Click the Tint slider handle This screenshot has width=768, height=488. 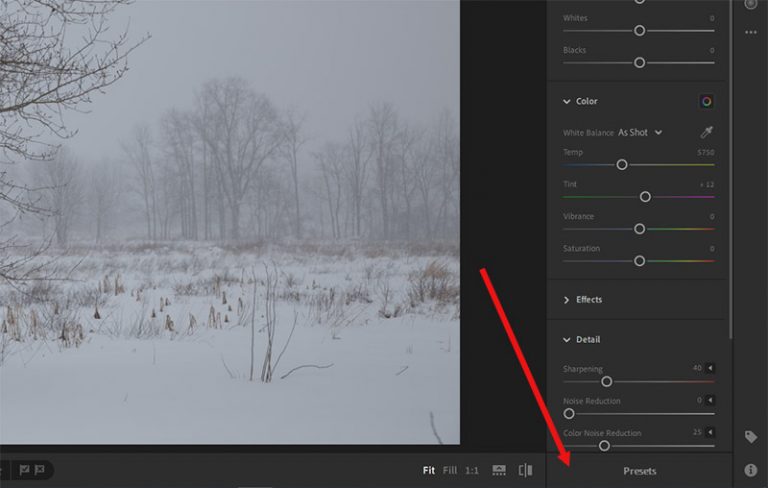coord(645,197)
